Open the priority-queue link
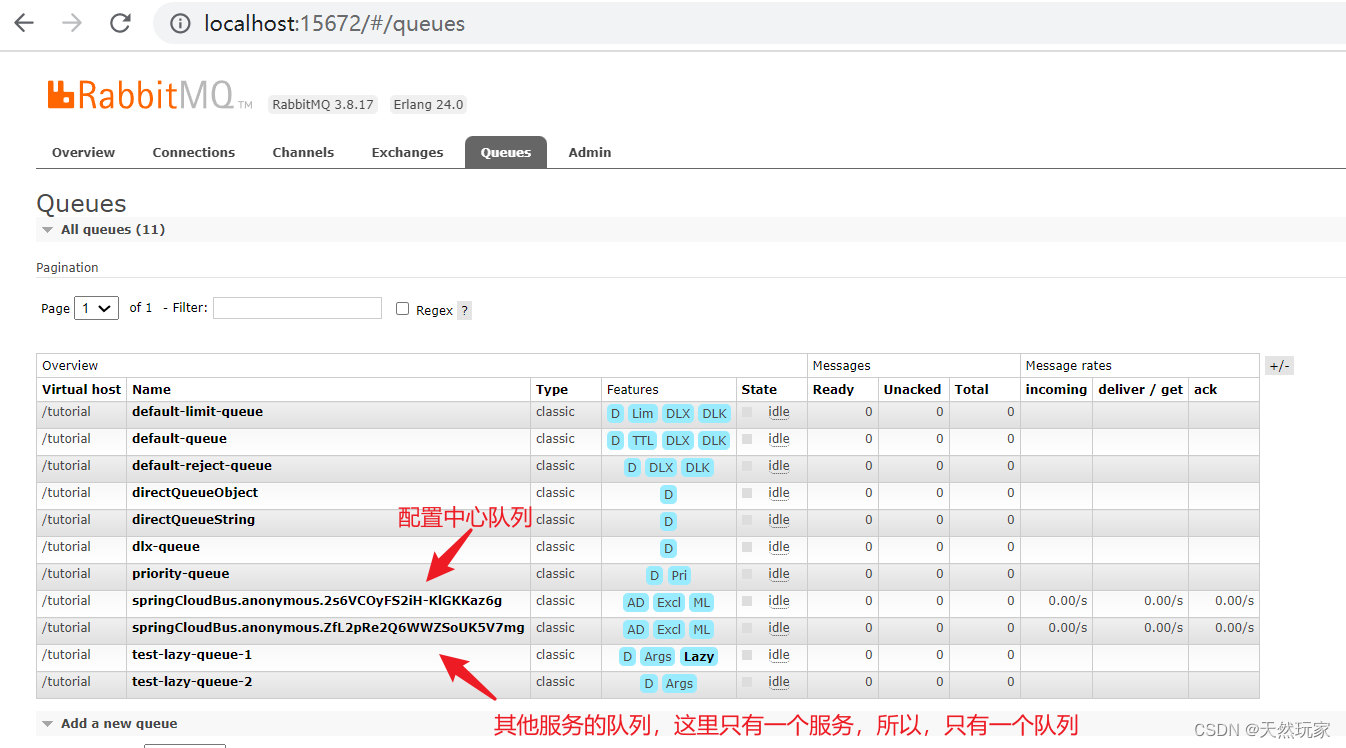This screenshot has height=748, width=1346. [181, 573]
